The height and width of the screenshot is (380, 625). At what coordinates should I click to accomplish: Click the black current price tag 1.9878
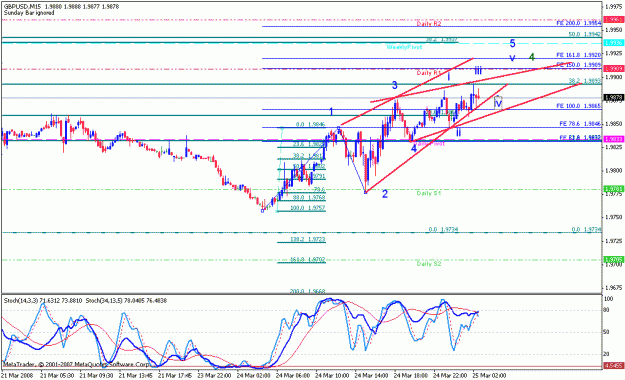point(613,97)
